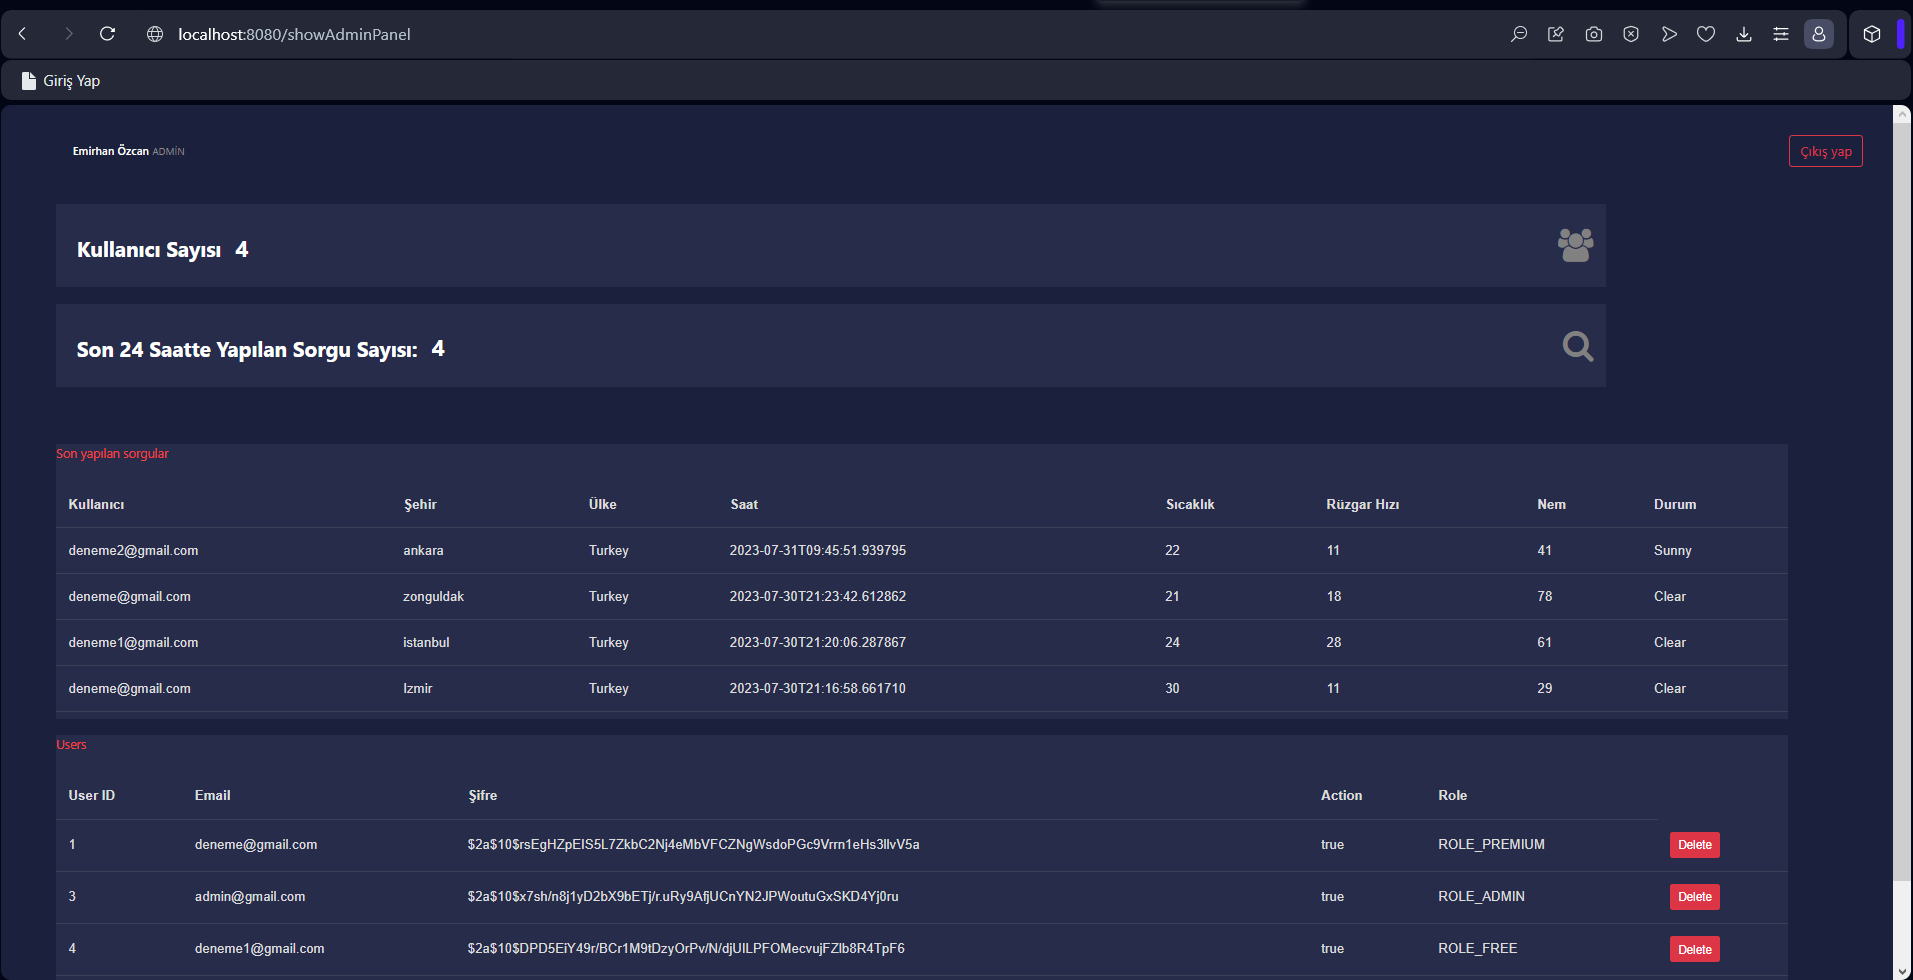
Task: Click the Users section heading
Action: click(71, 745)
